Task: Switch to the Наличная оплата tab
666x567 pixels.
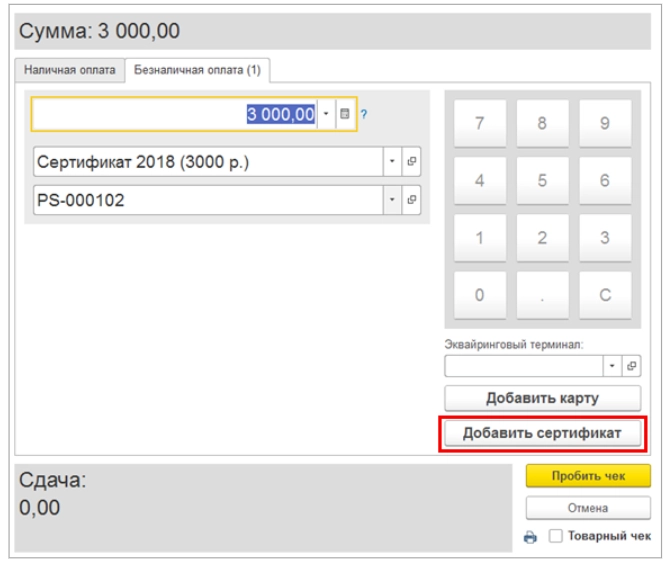Action: tap(70, 70)
